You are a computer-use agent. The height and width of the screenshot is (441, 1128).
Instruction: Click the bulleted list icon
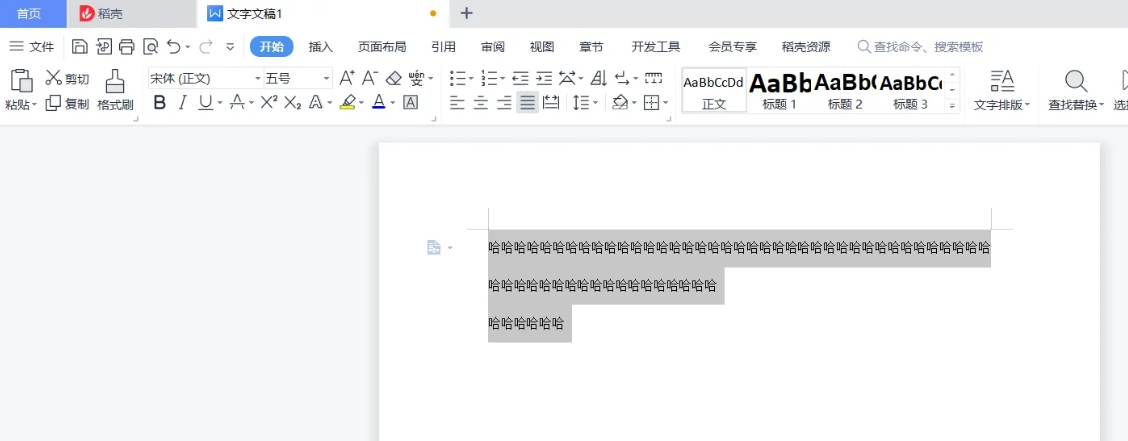click(458, 78)
